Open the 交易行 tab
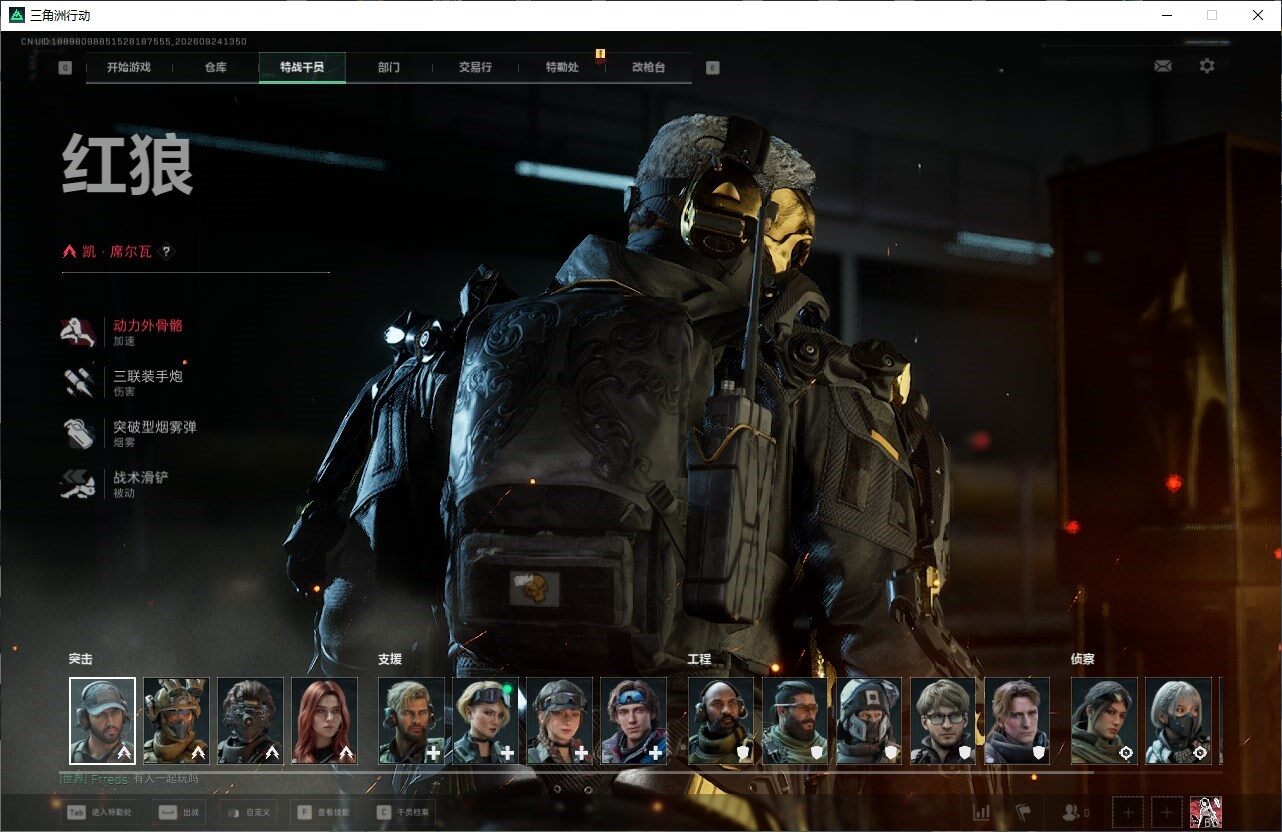The width and height of the screenshot is (1282, 832). pyautogui.click(x=475, y=68)
